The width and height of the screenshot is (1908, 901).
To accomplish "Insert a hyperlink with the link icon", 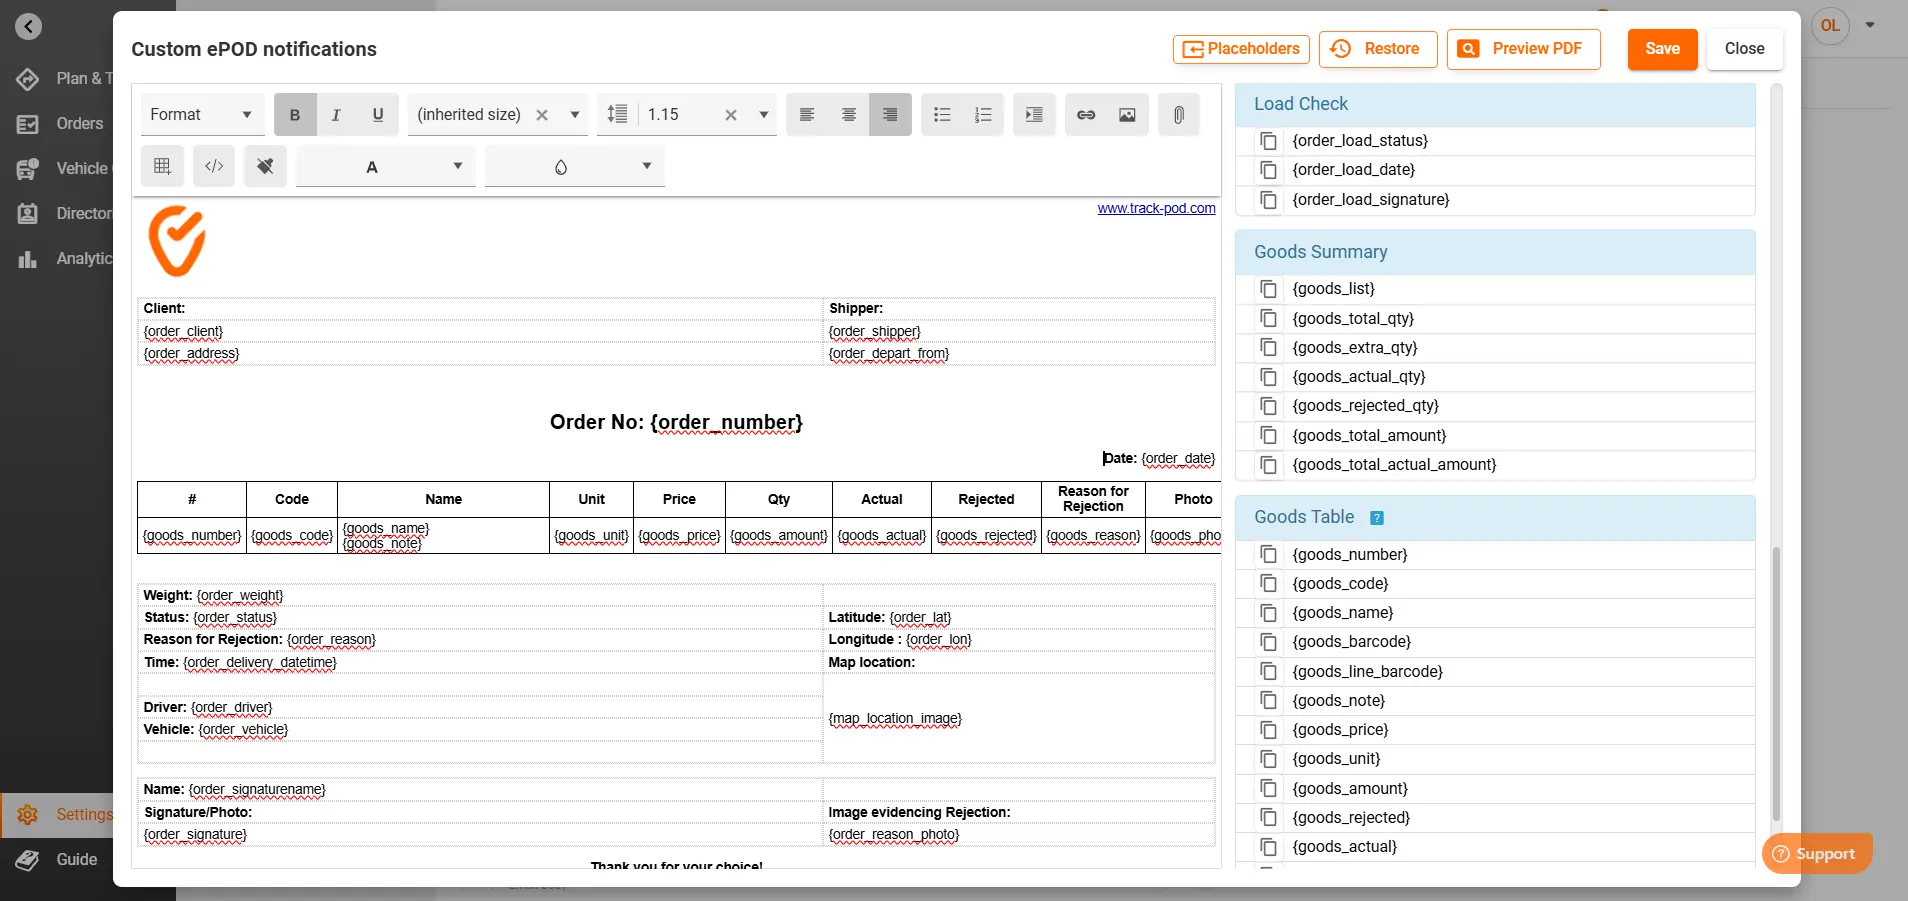I will click(1085, 115).
